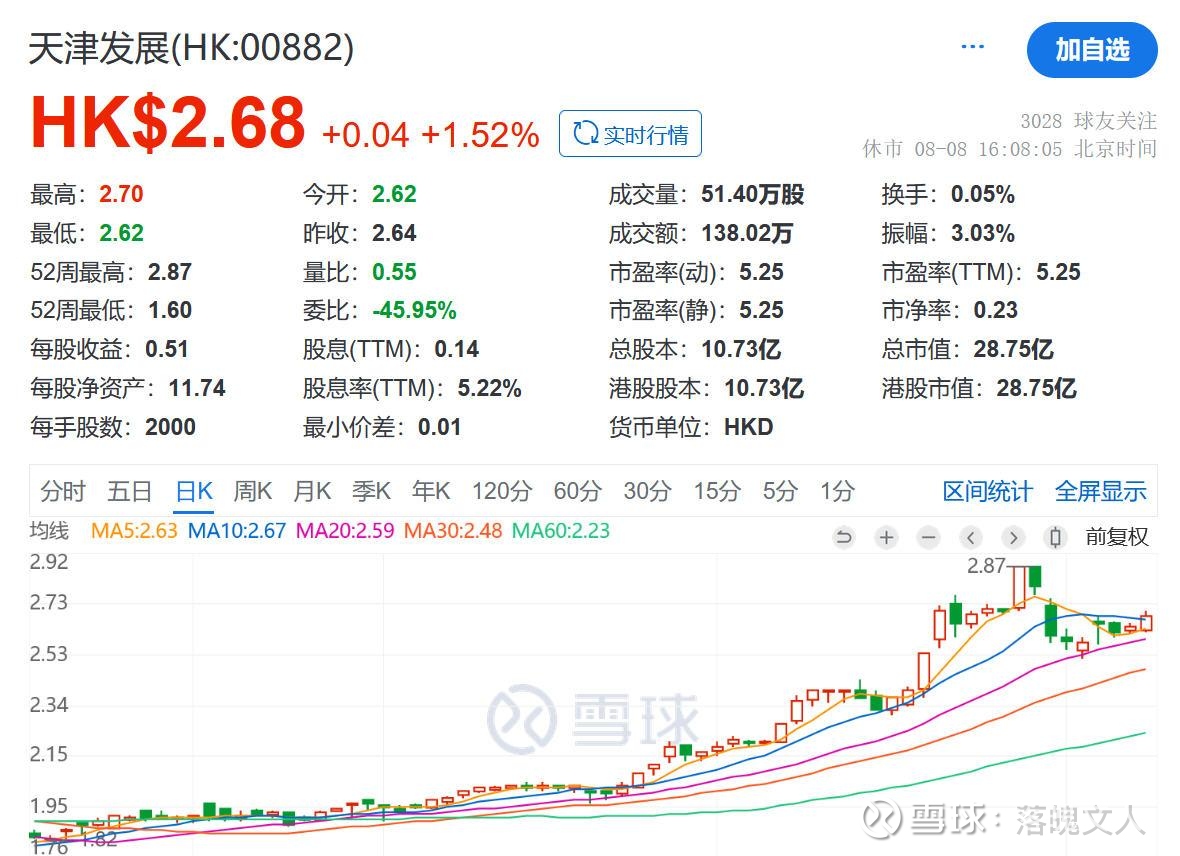Switch to 1分 interval tab
Screen dimensions: 1180x856
[x=837, y=492]
